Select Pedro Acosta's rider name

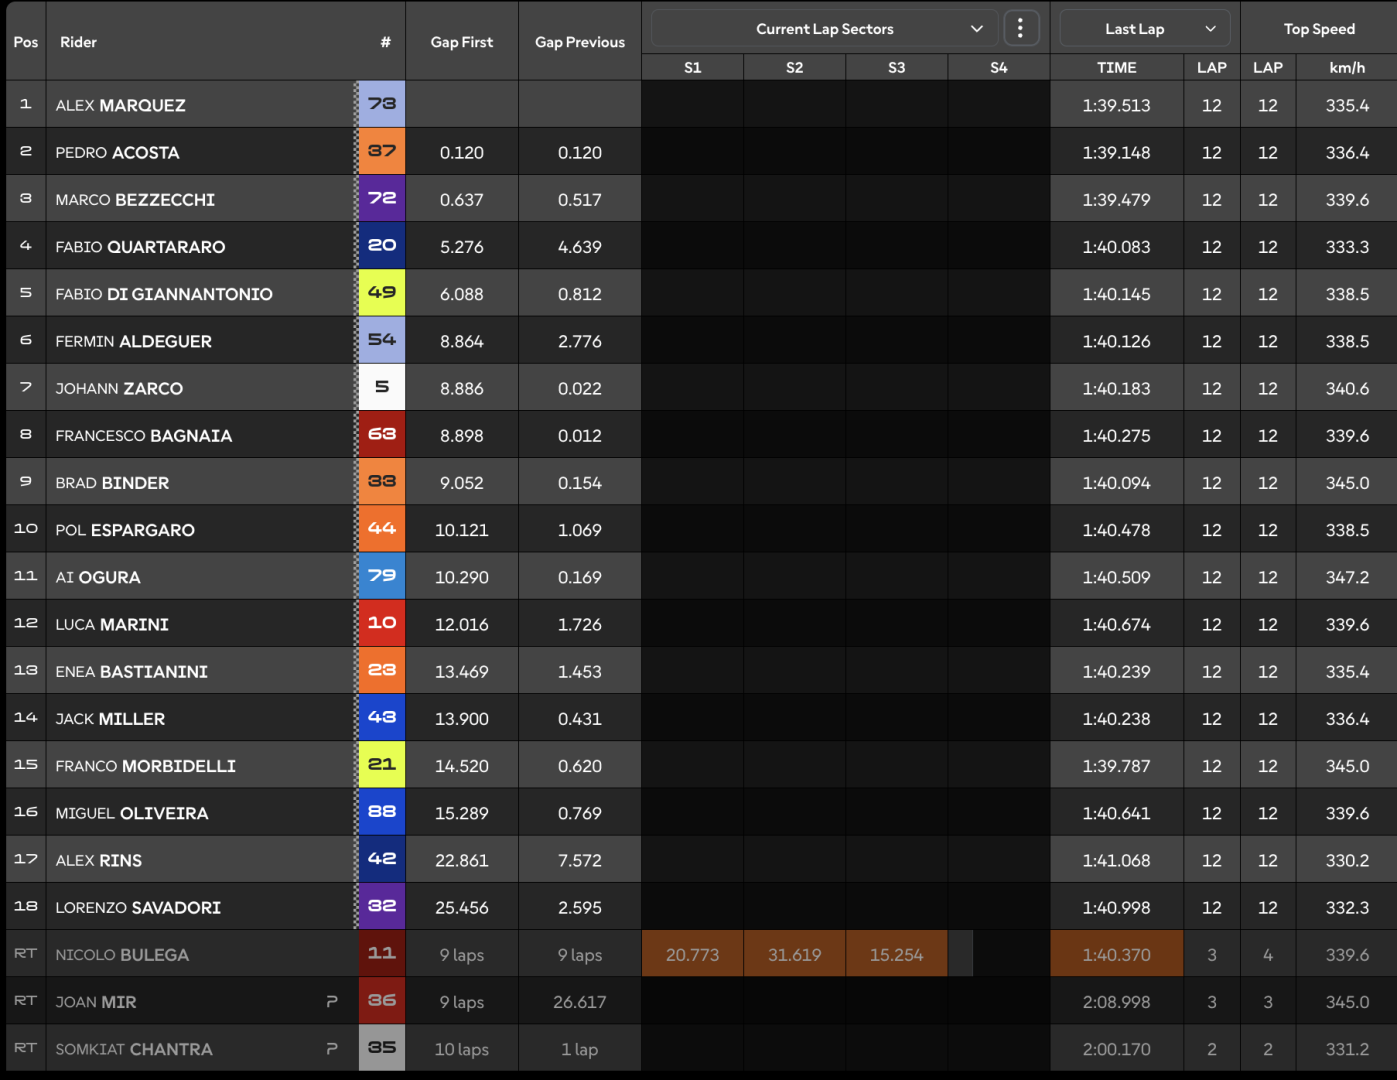pyautogui.click(x=117, y=153)
